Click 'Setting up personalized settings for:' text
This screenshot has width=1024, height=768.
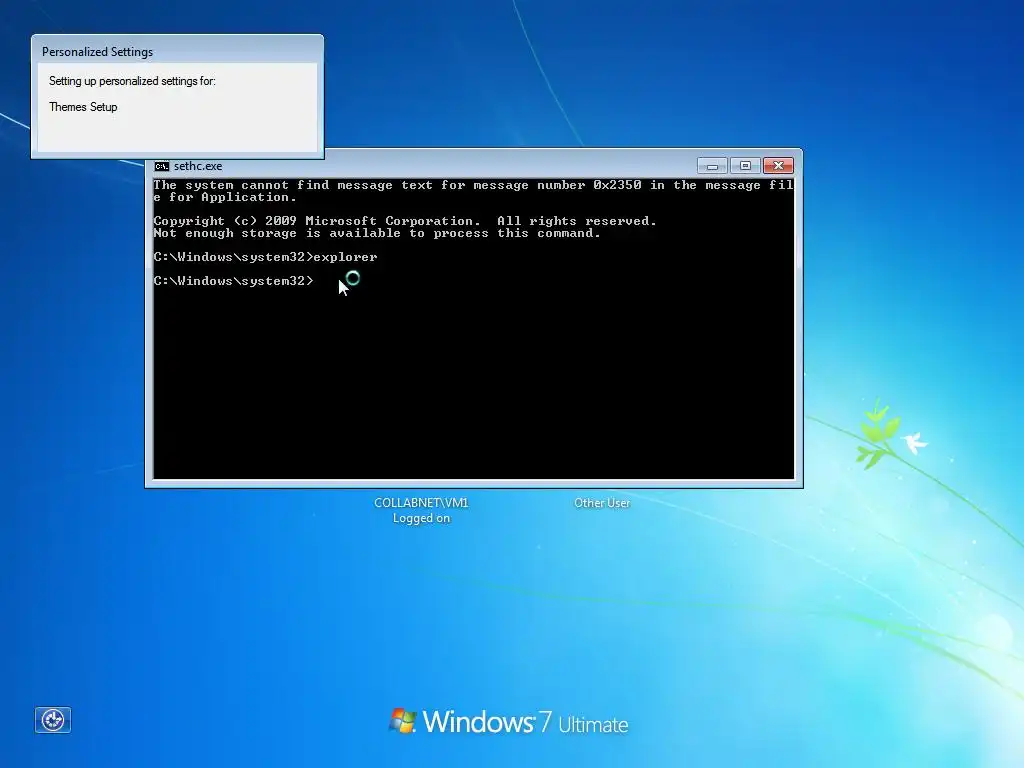click(132, 81)
